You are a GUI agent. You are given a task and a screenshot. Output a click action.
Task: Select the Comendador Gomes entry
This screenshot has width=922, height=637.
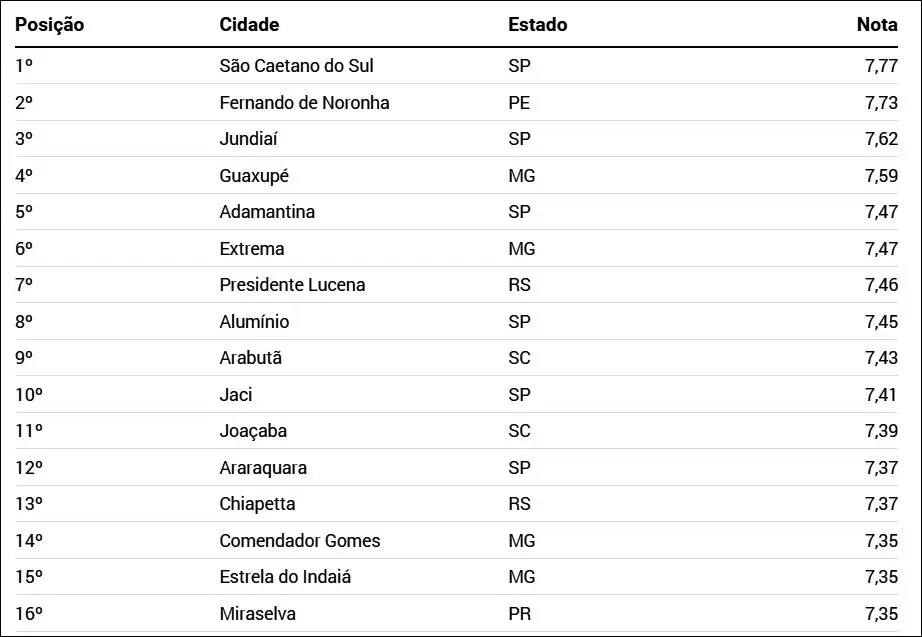click(300, 541)
